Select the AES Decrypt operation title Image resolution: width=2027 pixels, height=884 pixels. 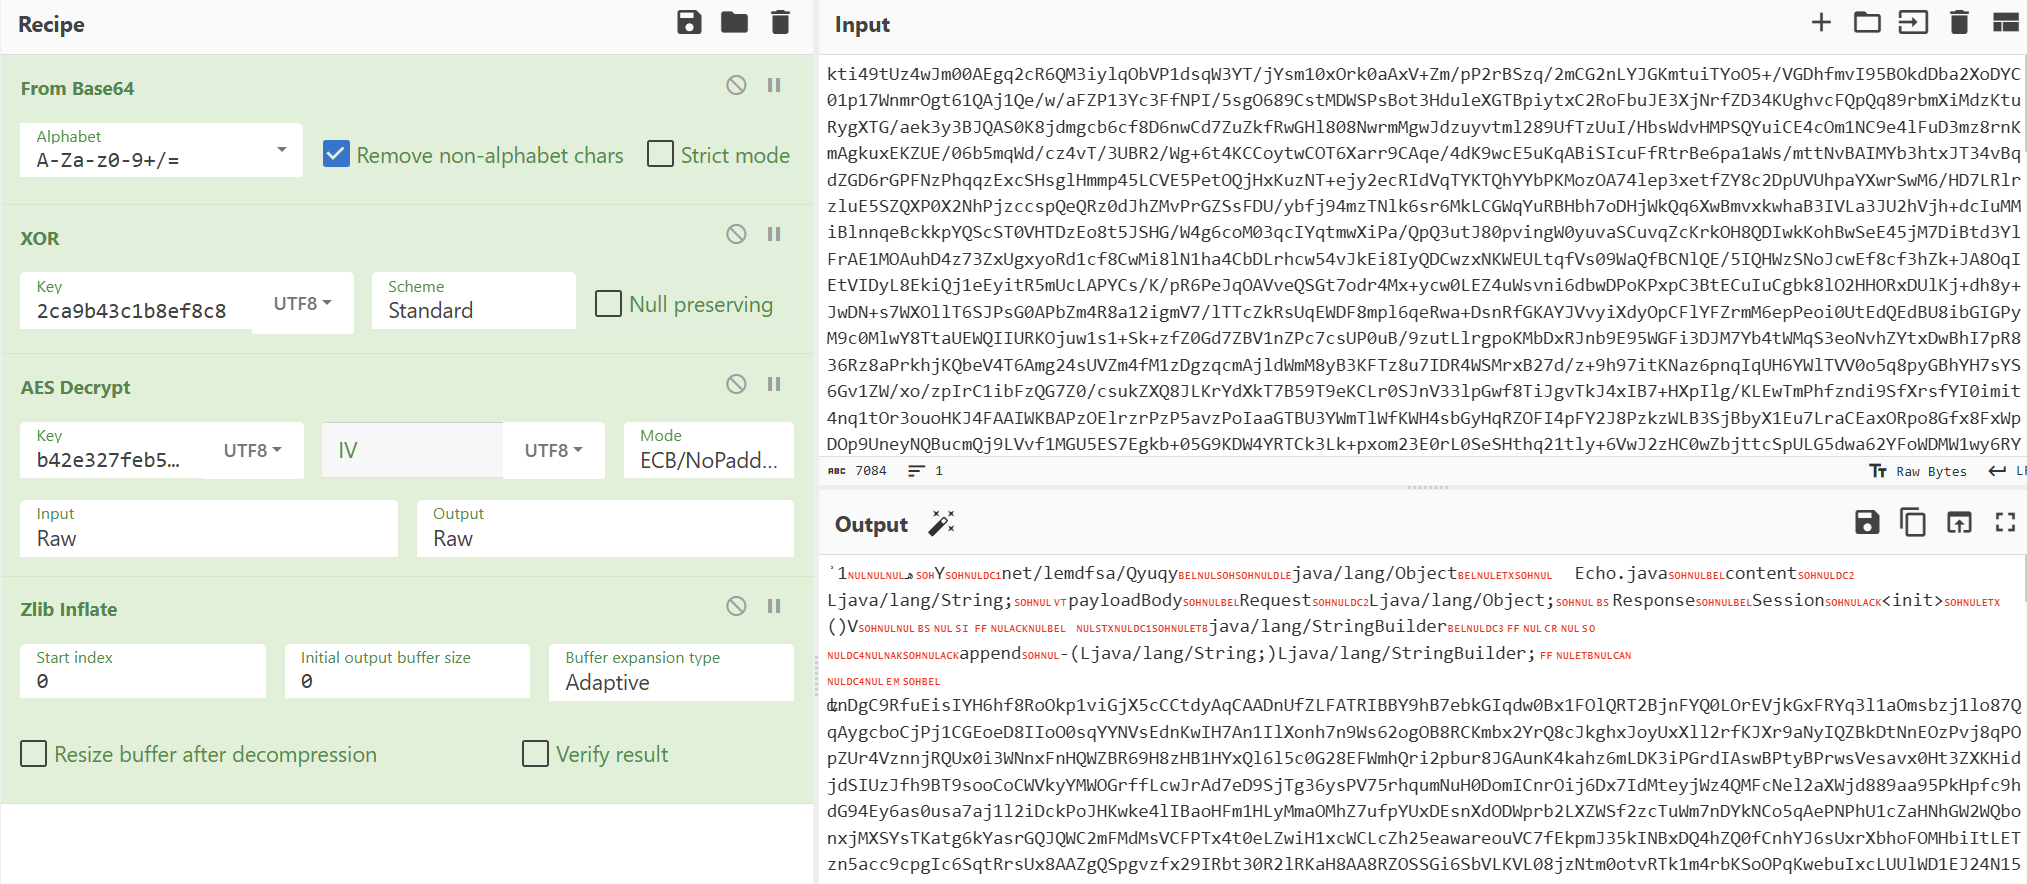pyautogui.click(x=75, y=387)
